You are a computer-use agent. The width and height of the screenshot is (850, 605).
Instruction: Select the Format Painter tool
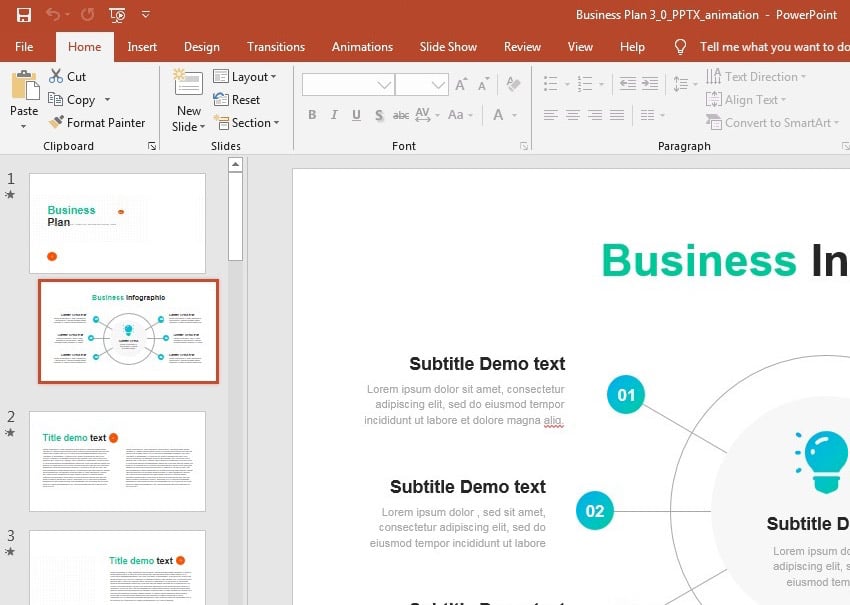(96, 123)
